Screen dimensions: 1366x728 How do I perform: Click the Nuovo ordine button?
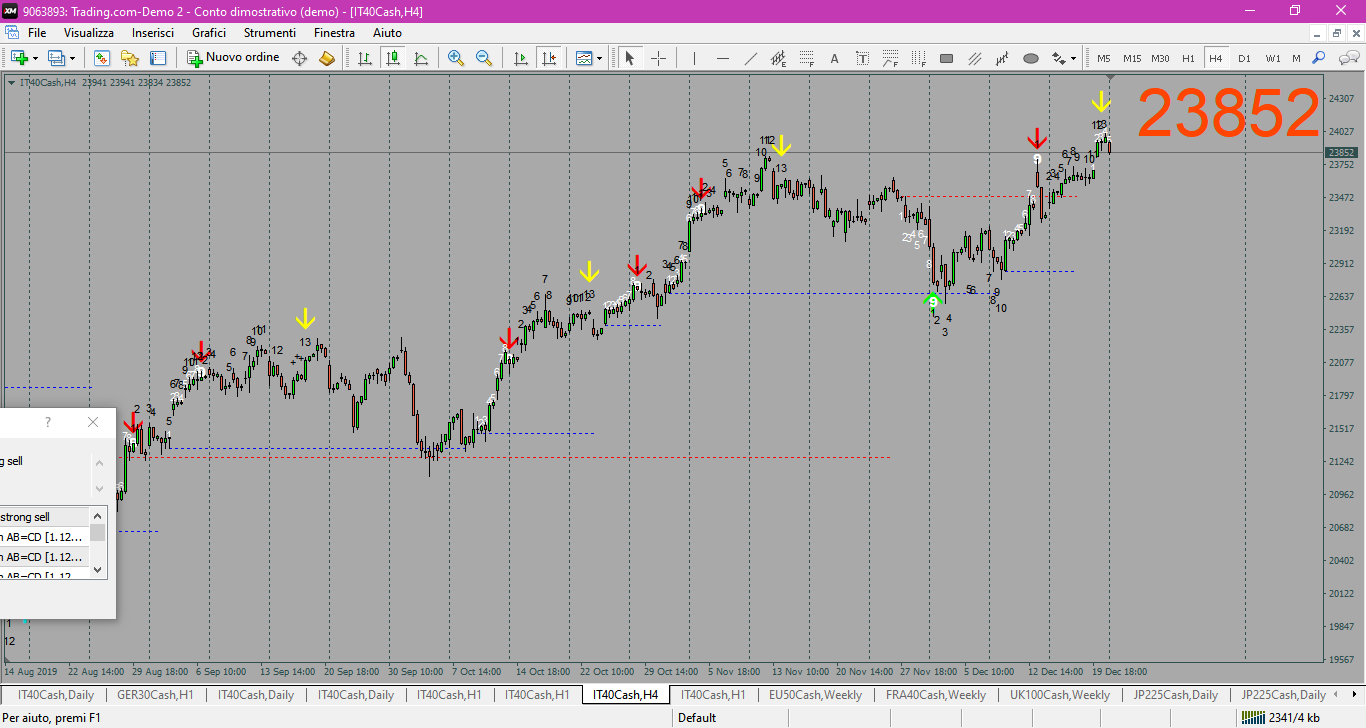[x=235, y=58]
